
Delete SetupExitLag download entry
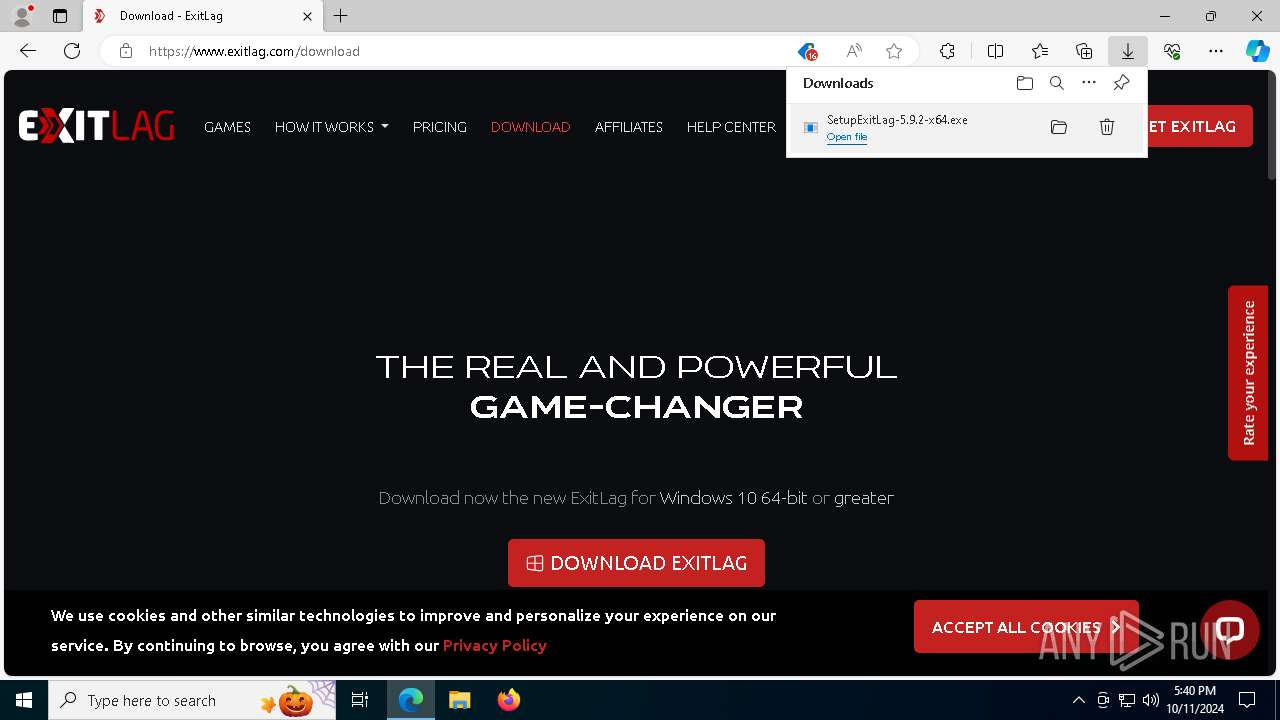coord(1107,127)
